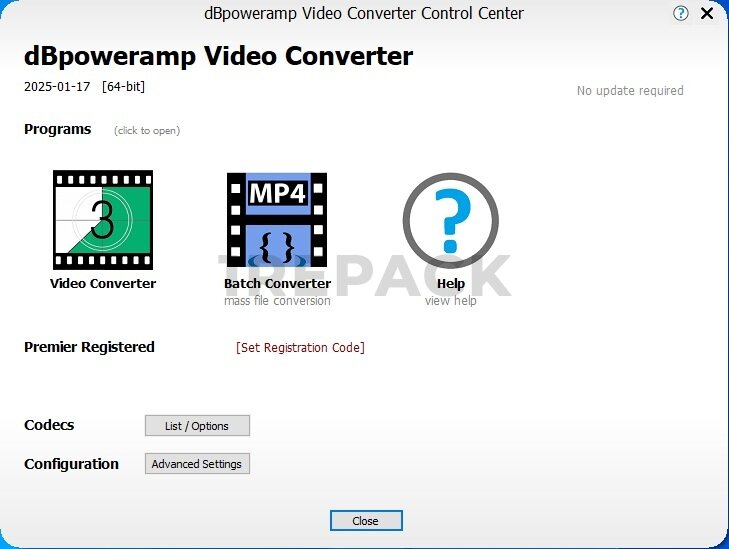Click the 'Video Converter' text label
This screenshot has height=549, width=729.
tap(103, 284)
